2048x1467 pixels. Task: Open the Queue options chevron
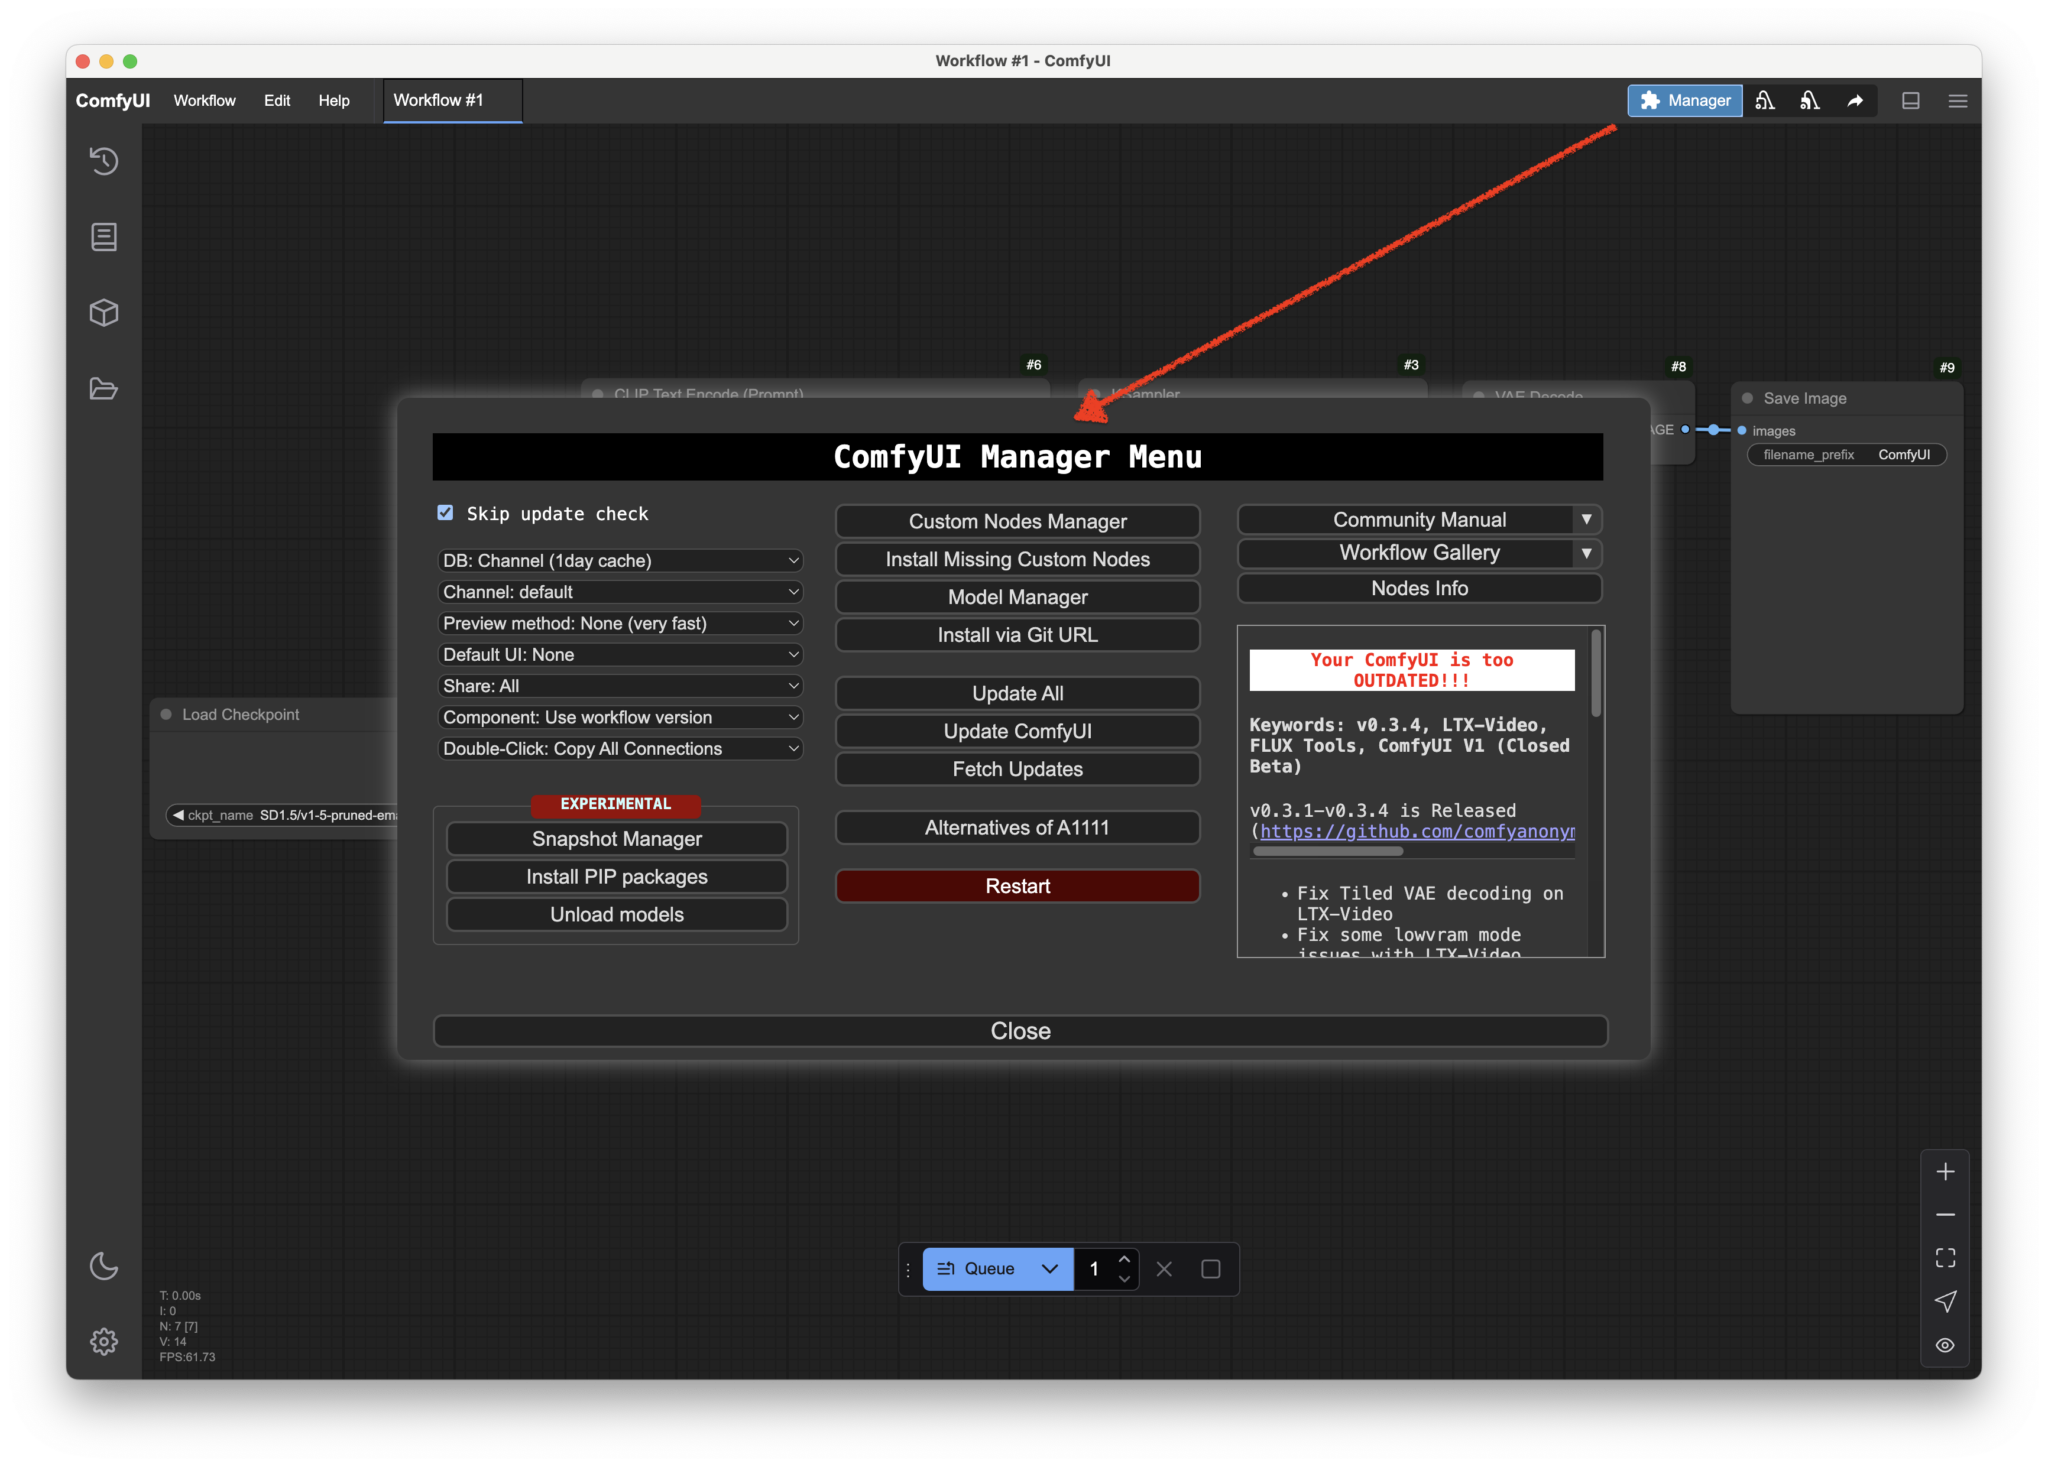[1049, 1268]
